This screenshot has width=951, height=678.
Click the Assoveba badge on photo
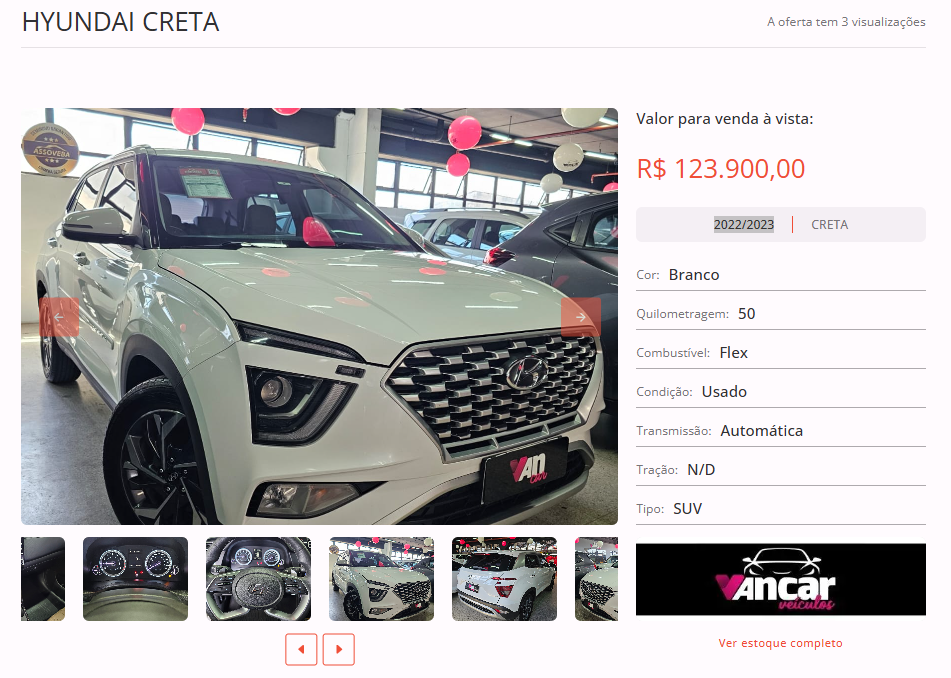(x=50, y=149)
